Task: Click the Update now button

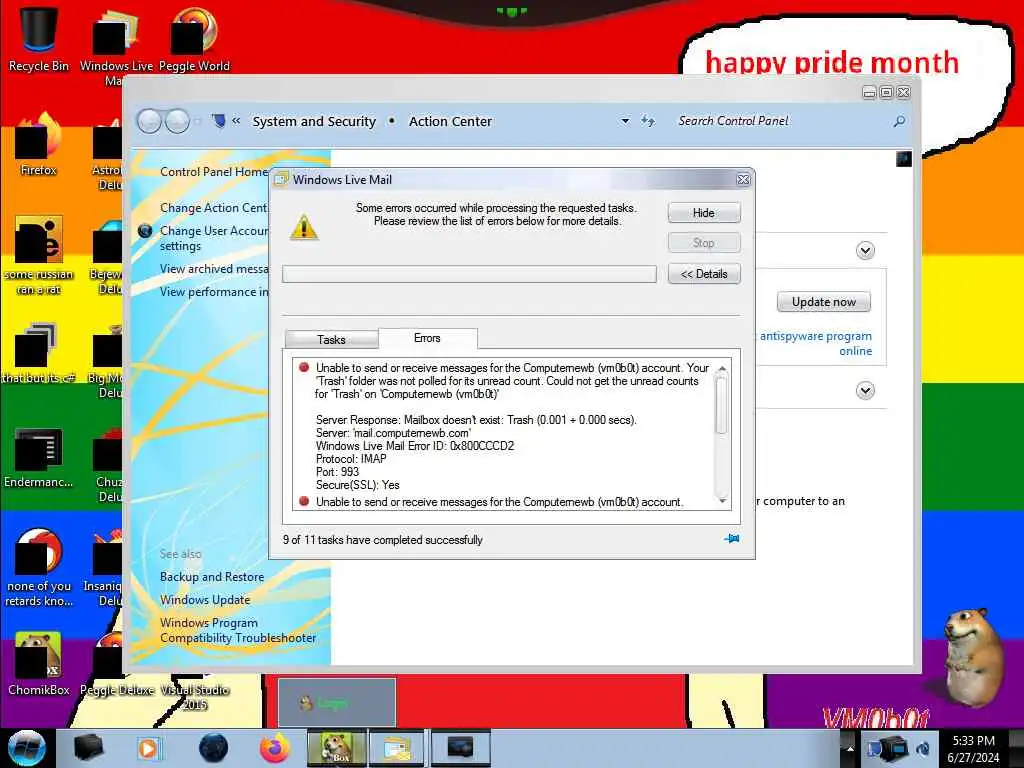Action: 824,302
